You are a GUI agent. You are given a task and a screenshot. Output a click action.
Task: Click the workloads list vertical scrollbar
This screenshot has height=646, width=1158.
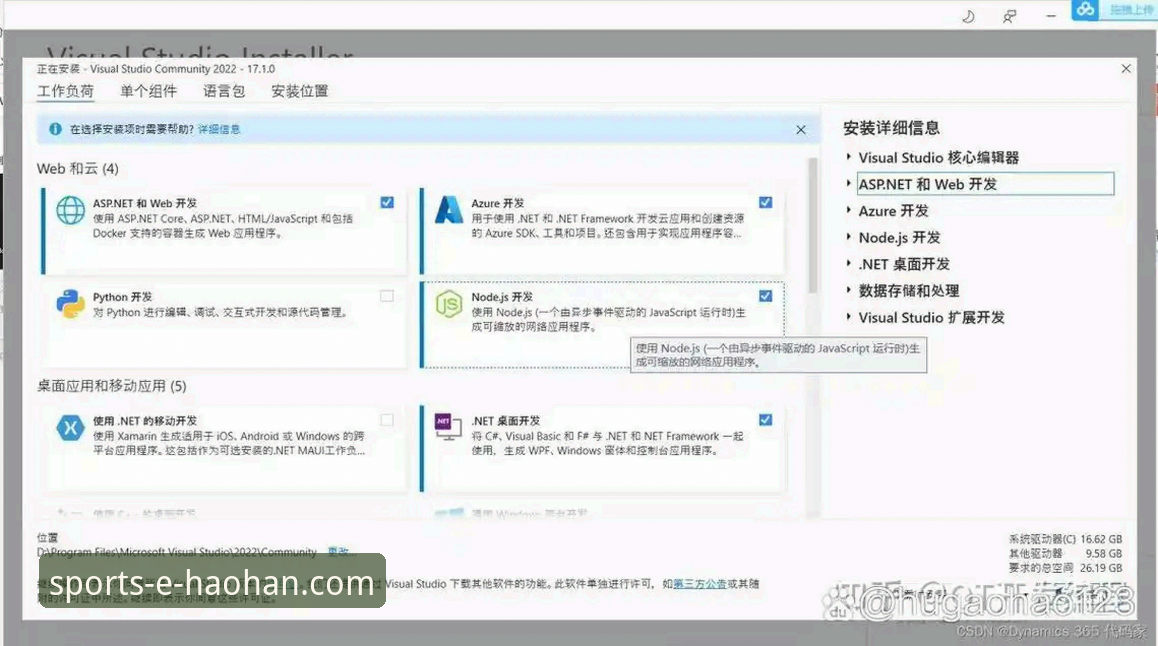pyautogui.click(x=813, y=225)
